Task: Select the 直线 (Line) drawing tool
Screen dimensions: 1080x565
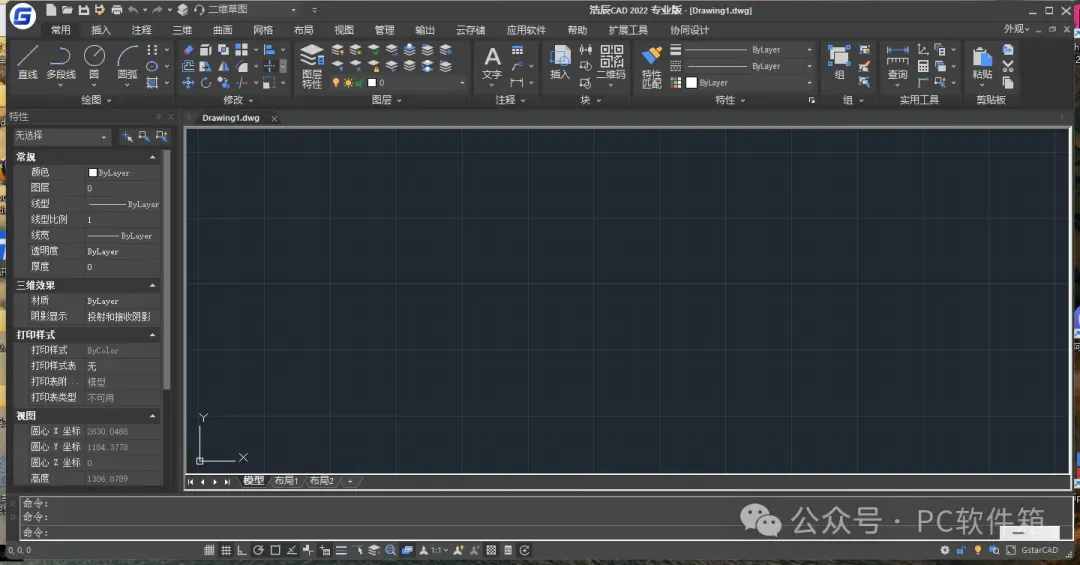Action: click(x=28, y=62)
